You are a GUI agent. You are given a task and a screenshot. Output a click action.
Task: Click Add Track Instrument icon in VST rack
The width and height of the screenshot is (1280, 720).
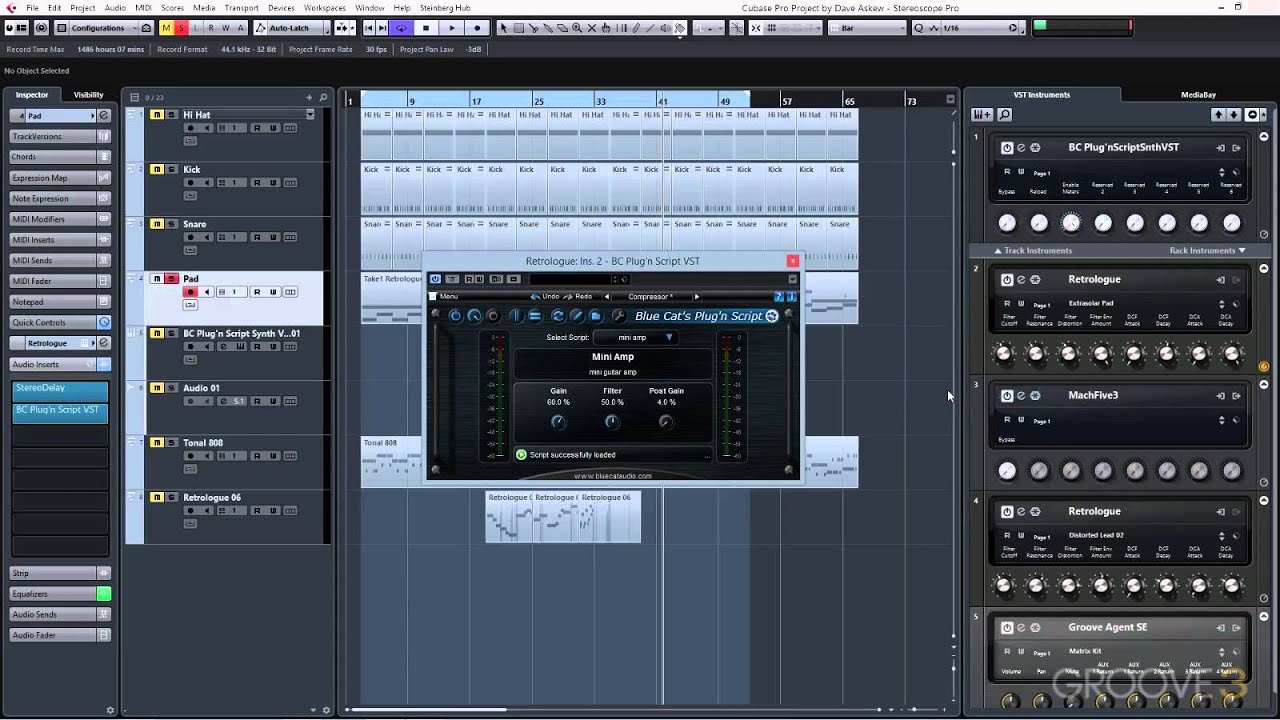pyautogui.click(x=982, y=115)
